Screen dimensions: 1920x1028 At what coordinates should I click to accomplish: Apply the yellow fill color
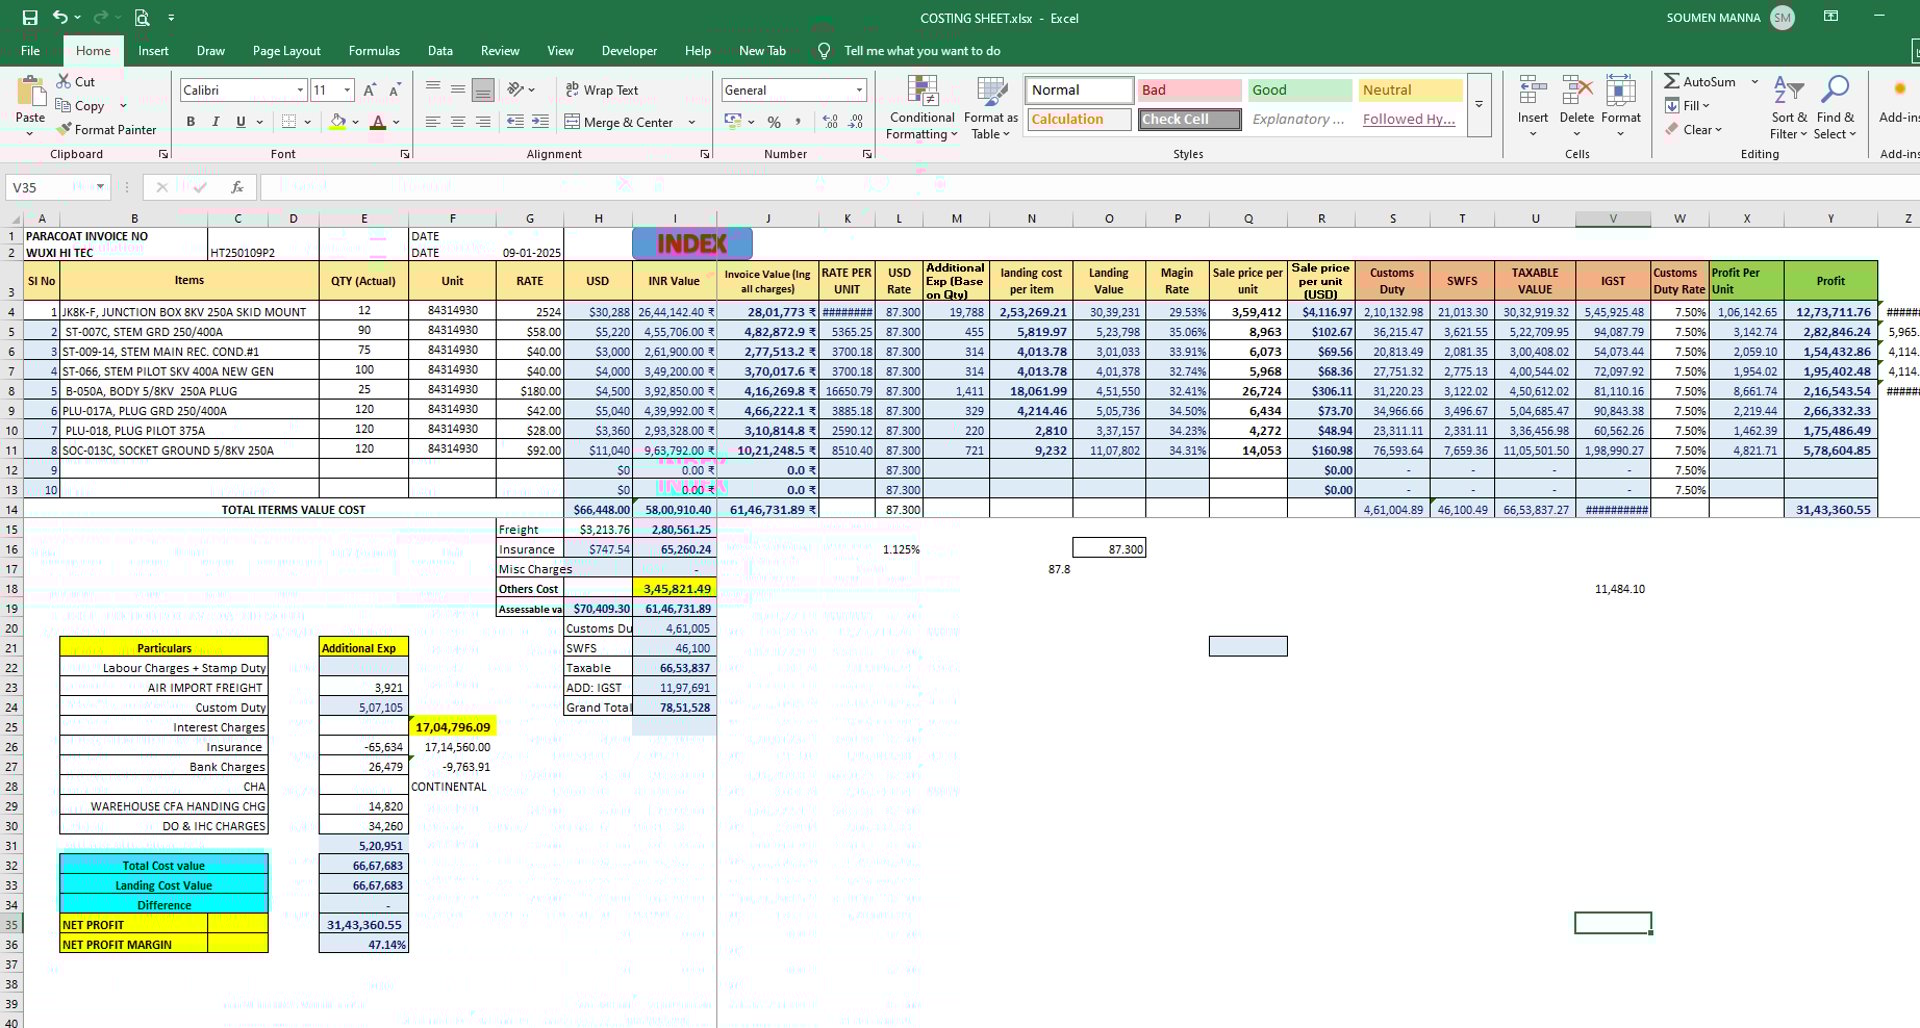(338, 122)
